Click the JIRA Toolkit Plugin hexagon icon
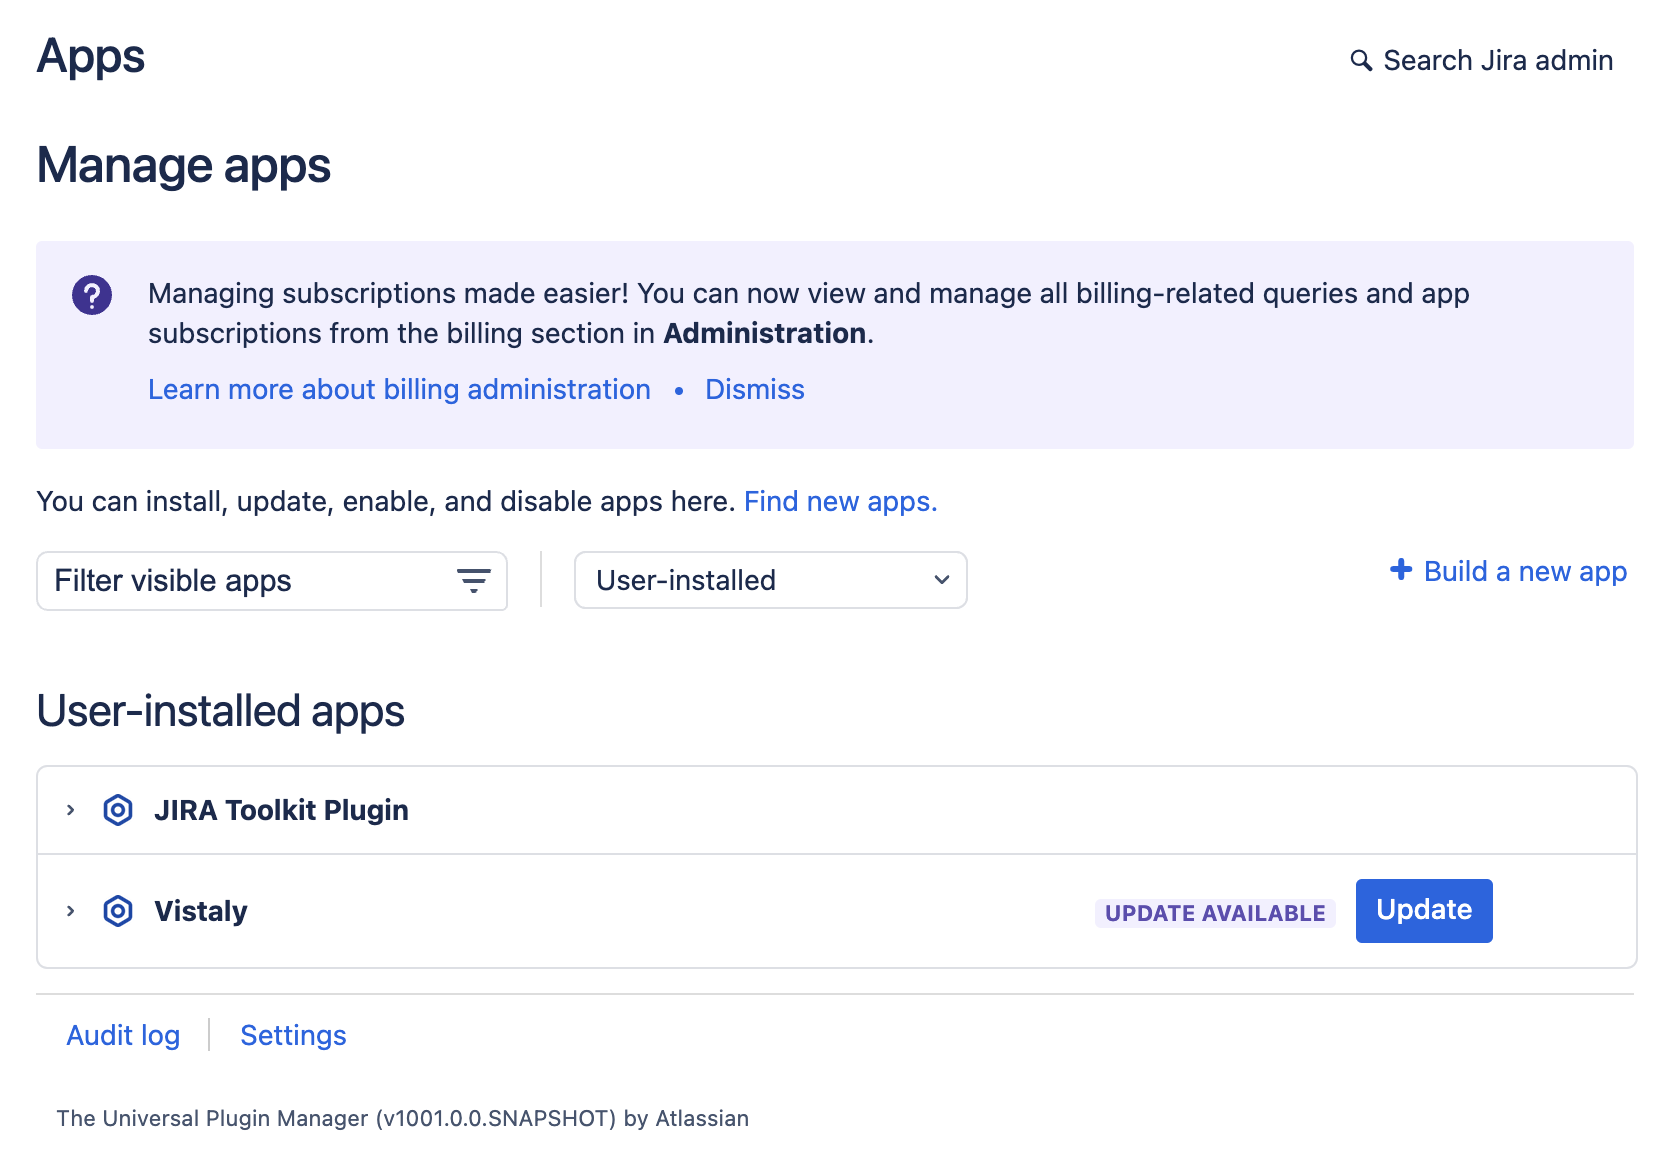1680x1170 pixels. pos(118,810)
